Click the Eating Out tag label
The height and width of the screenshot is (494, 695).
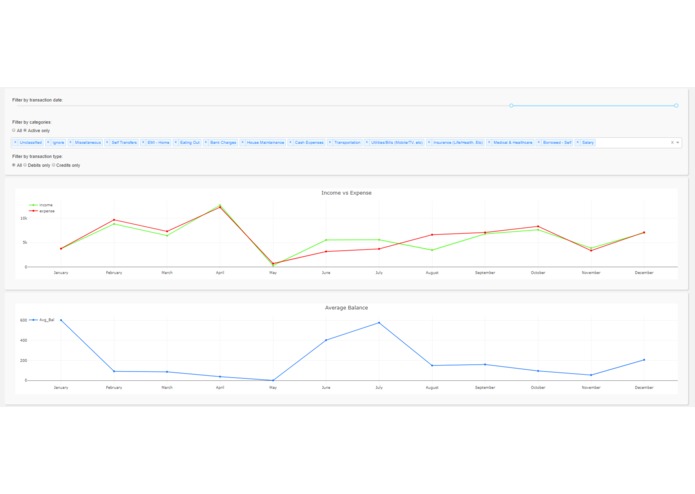pos(190,143)
